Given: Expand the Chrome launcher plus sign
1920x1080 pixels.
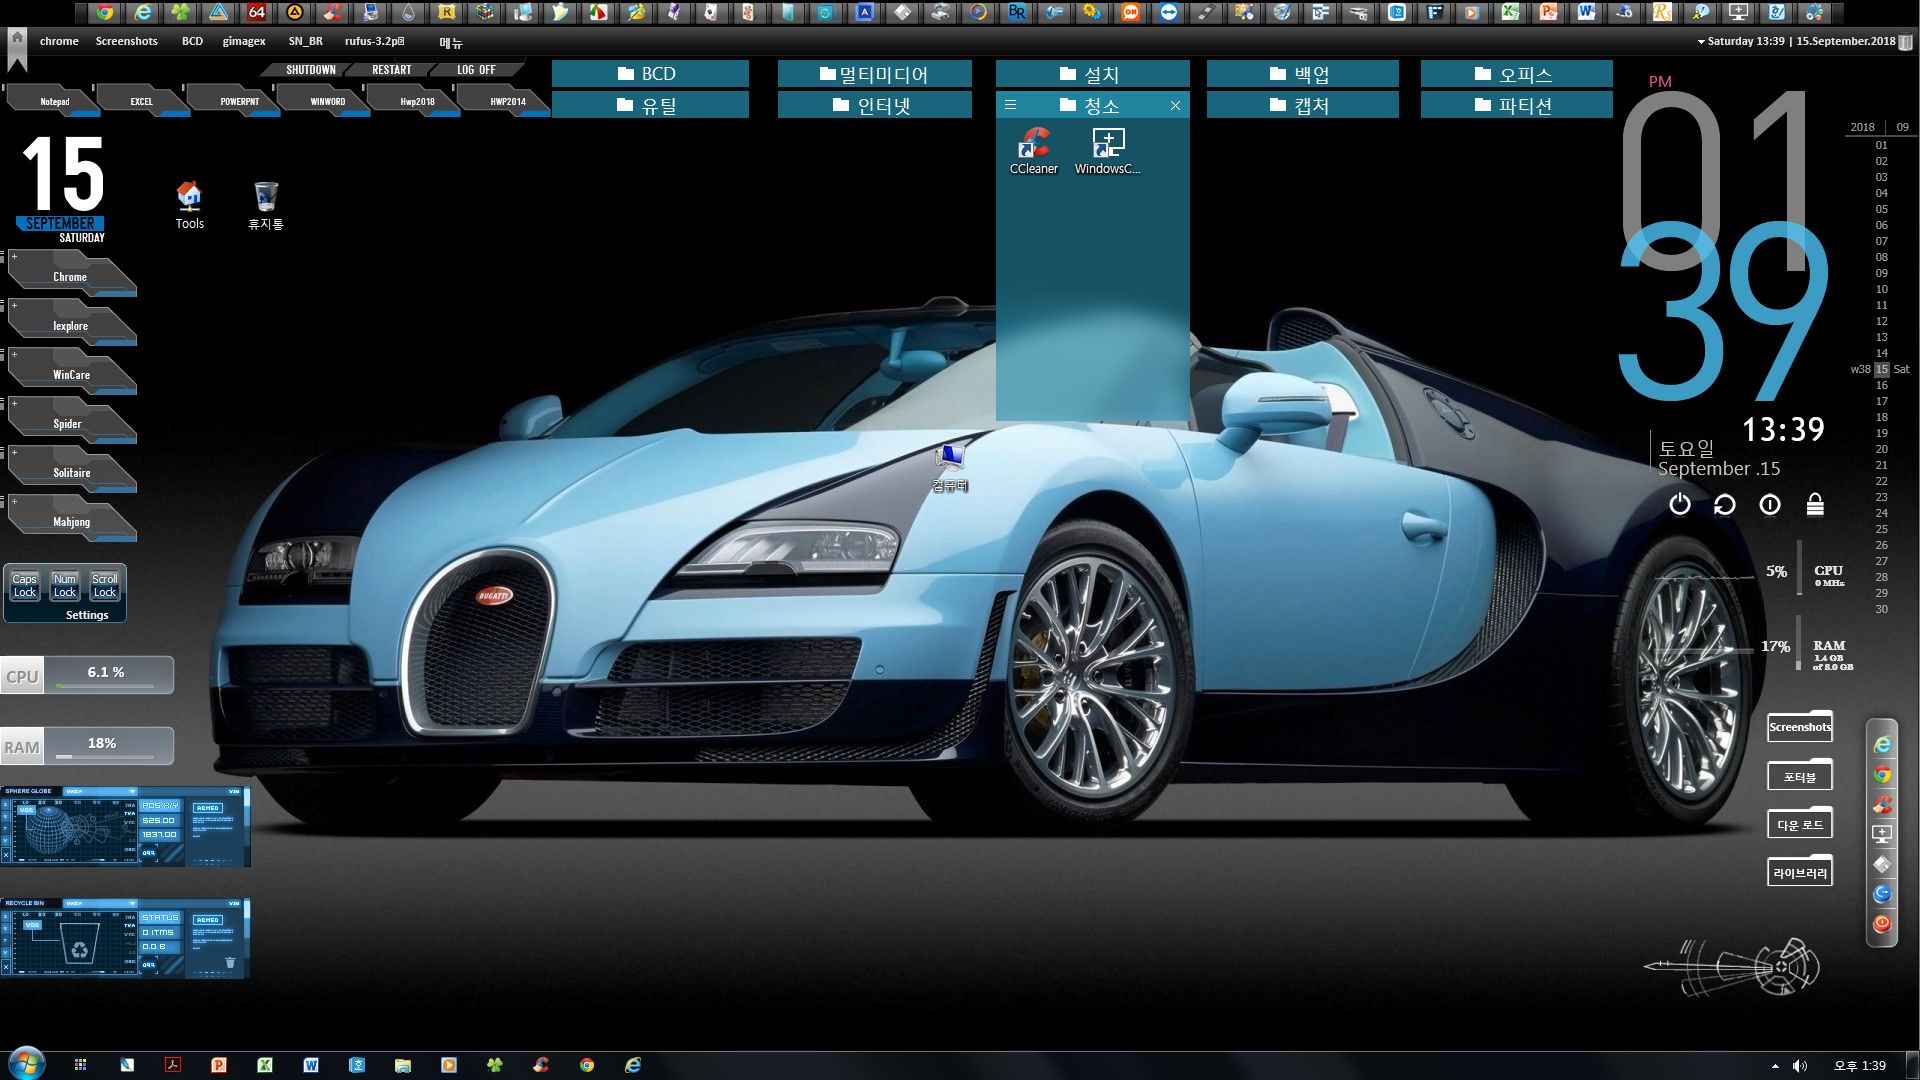Looking at the screenshot, I should pos(14,257).
